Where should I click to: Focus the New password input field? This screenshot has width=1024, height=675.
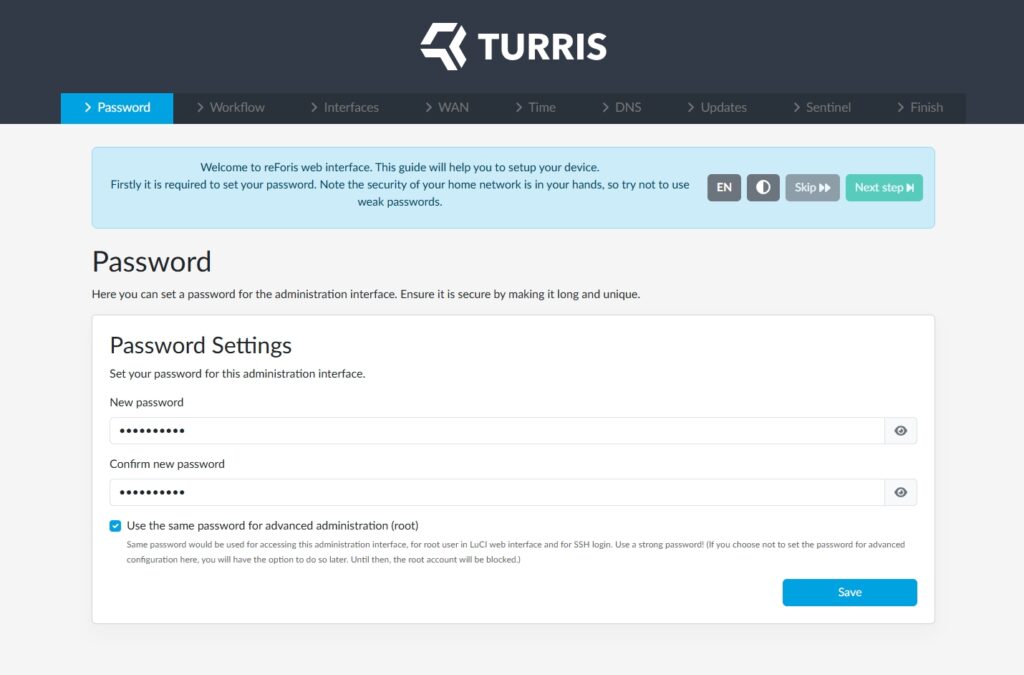[497, 431]
